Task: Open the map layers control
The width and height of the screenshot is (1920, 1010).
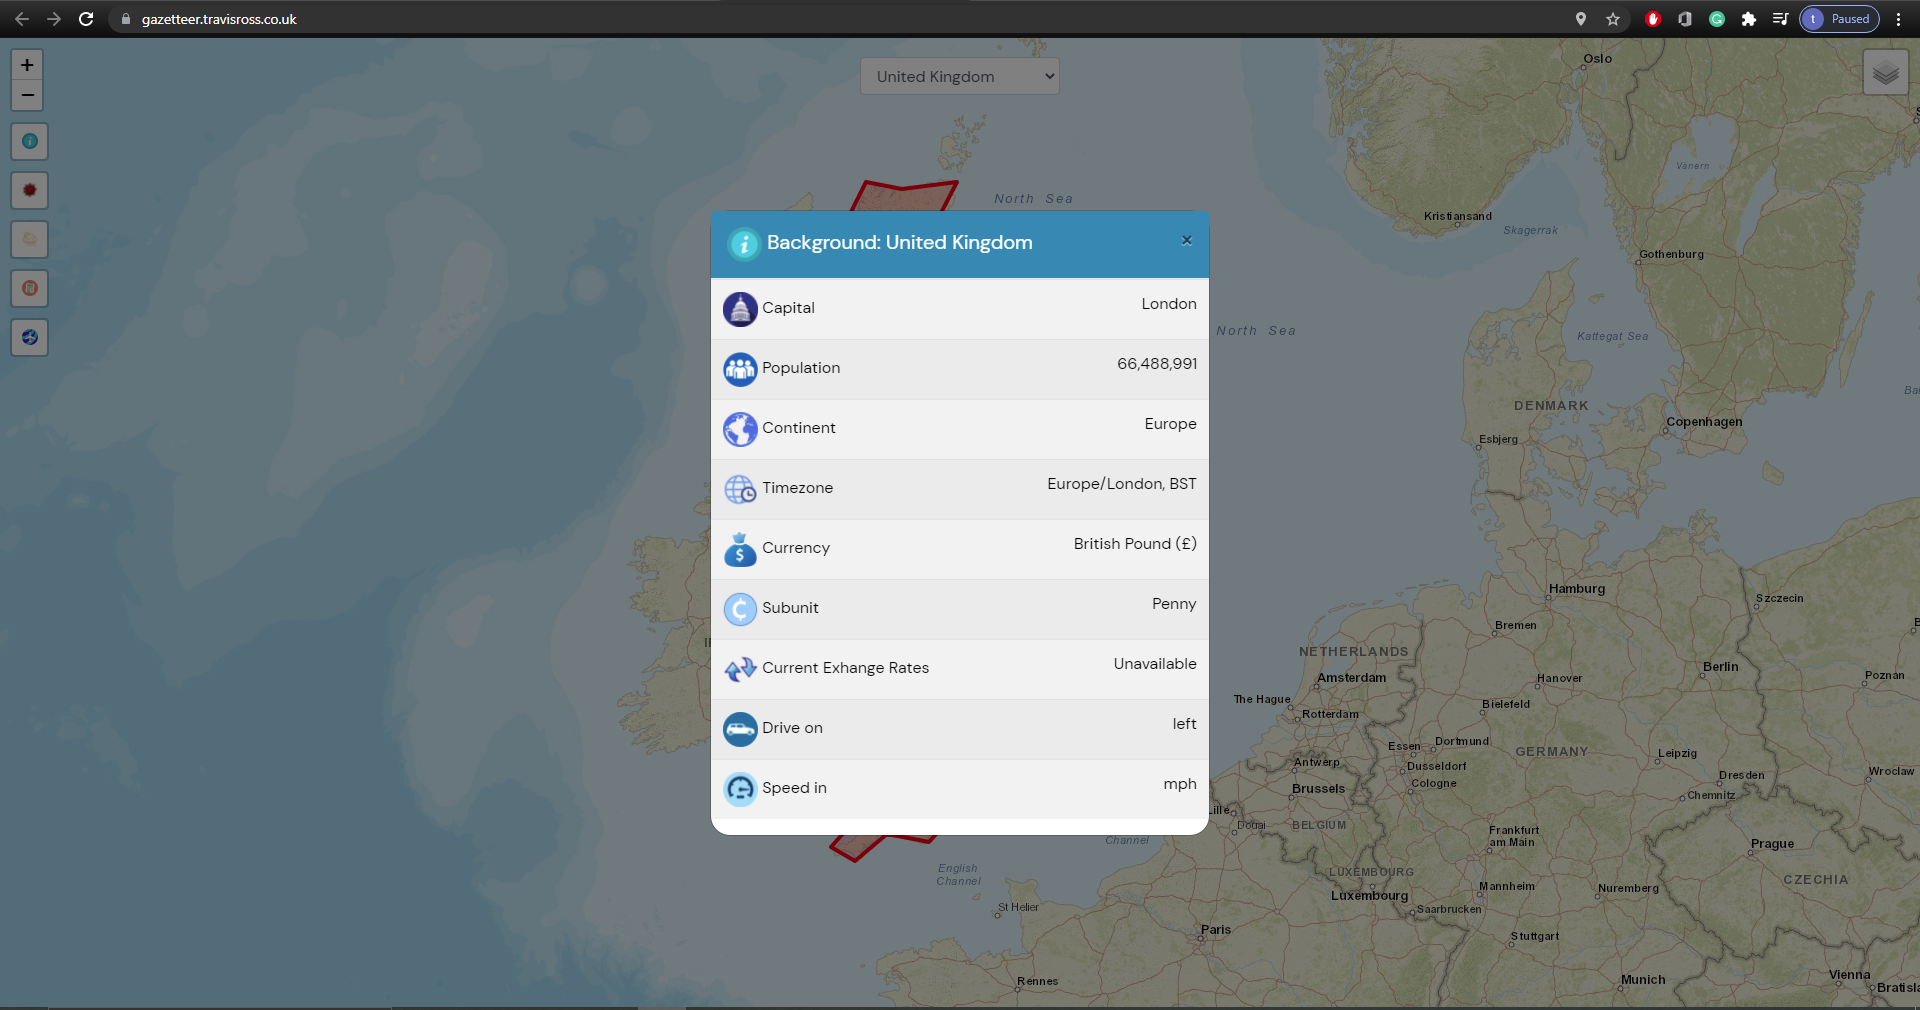Action: (1885, 73)
